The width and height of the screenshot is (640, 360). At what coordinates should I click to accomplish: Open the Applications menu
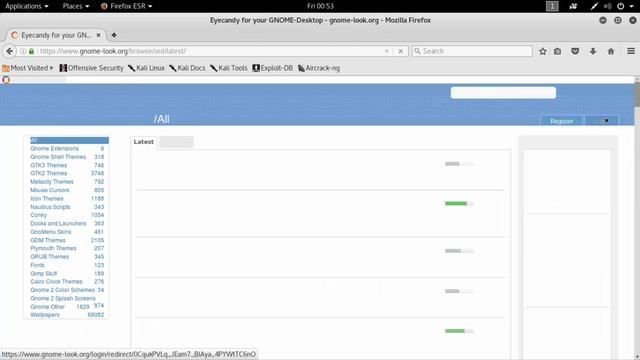(27, 6)
